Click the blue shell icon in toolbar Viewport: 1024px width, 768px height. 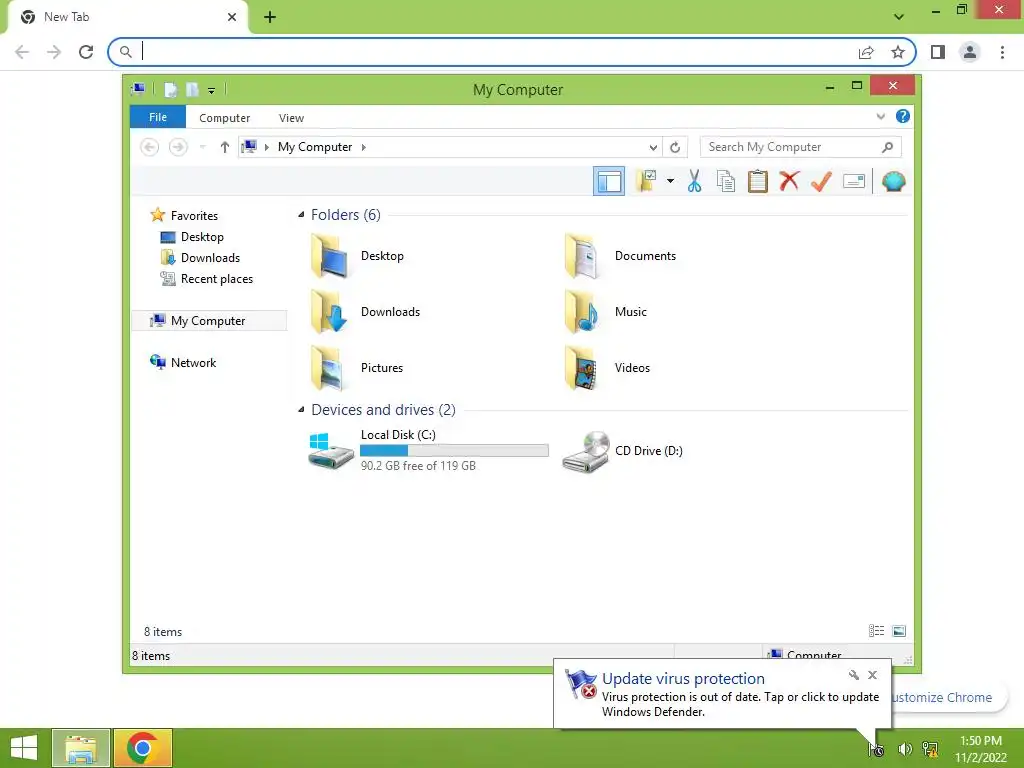[x=893, y=181]
